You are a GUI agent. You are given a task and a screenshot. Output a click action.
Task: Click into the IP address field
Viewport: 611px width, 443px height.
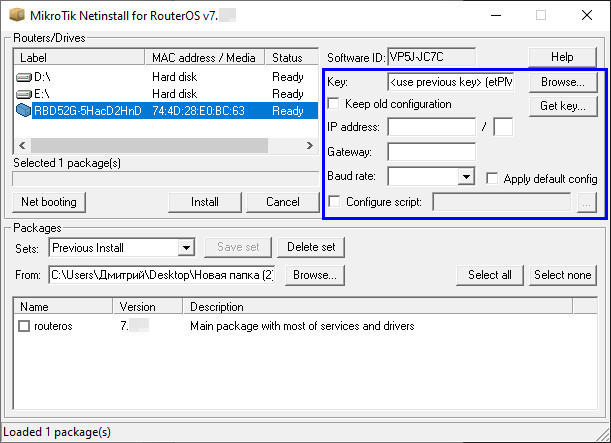(x=431, y=127)
